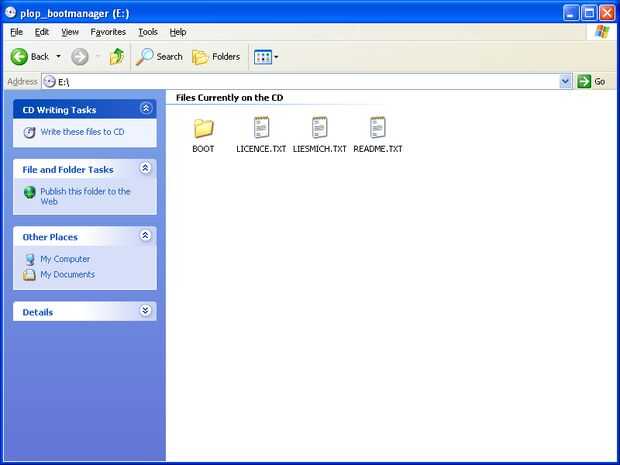Click the CD drive icon in address bar

pos(49,82)
